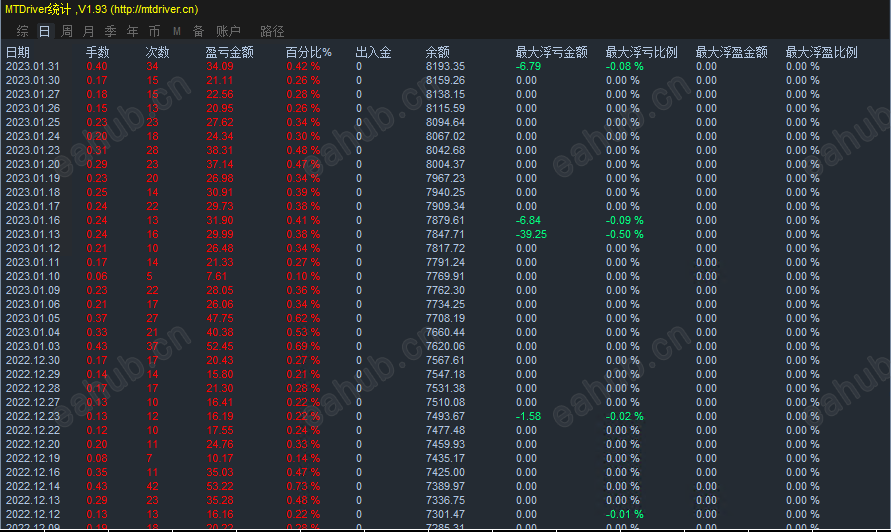Click the profit amount 34.09
The width and height of the screenshot is (891, 532).
coord(219,66)
